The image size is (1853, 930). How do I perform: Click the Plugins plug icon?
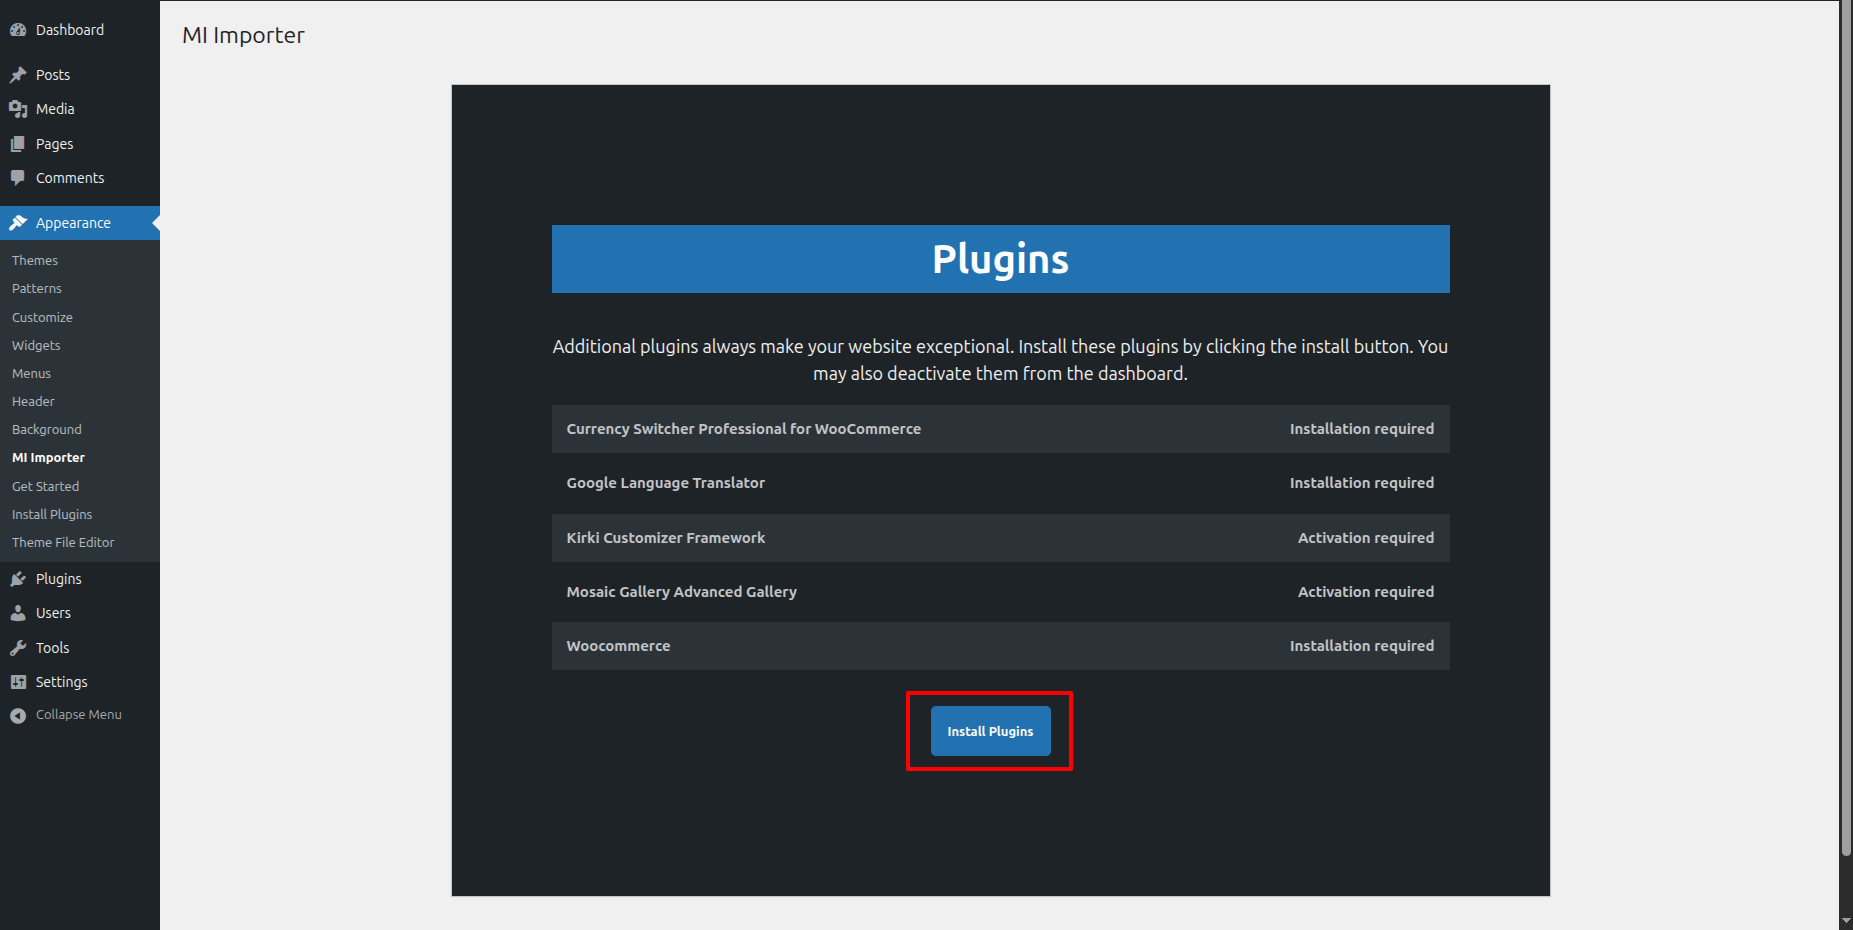tap(18, 579)
